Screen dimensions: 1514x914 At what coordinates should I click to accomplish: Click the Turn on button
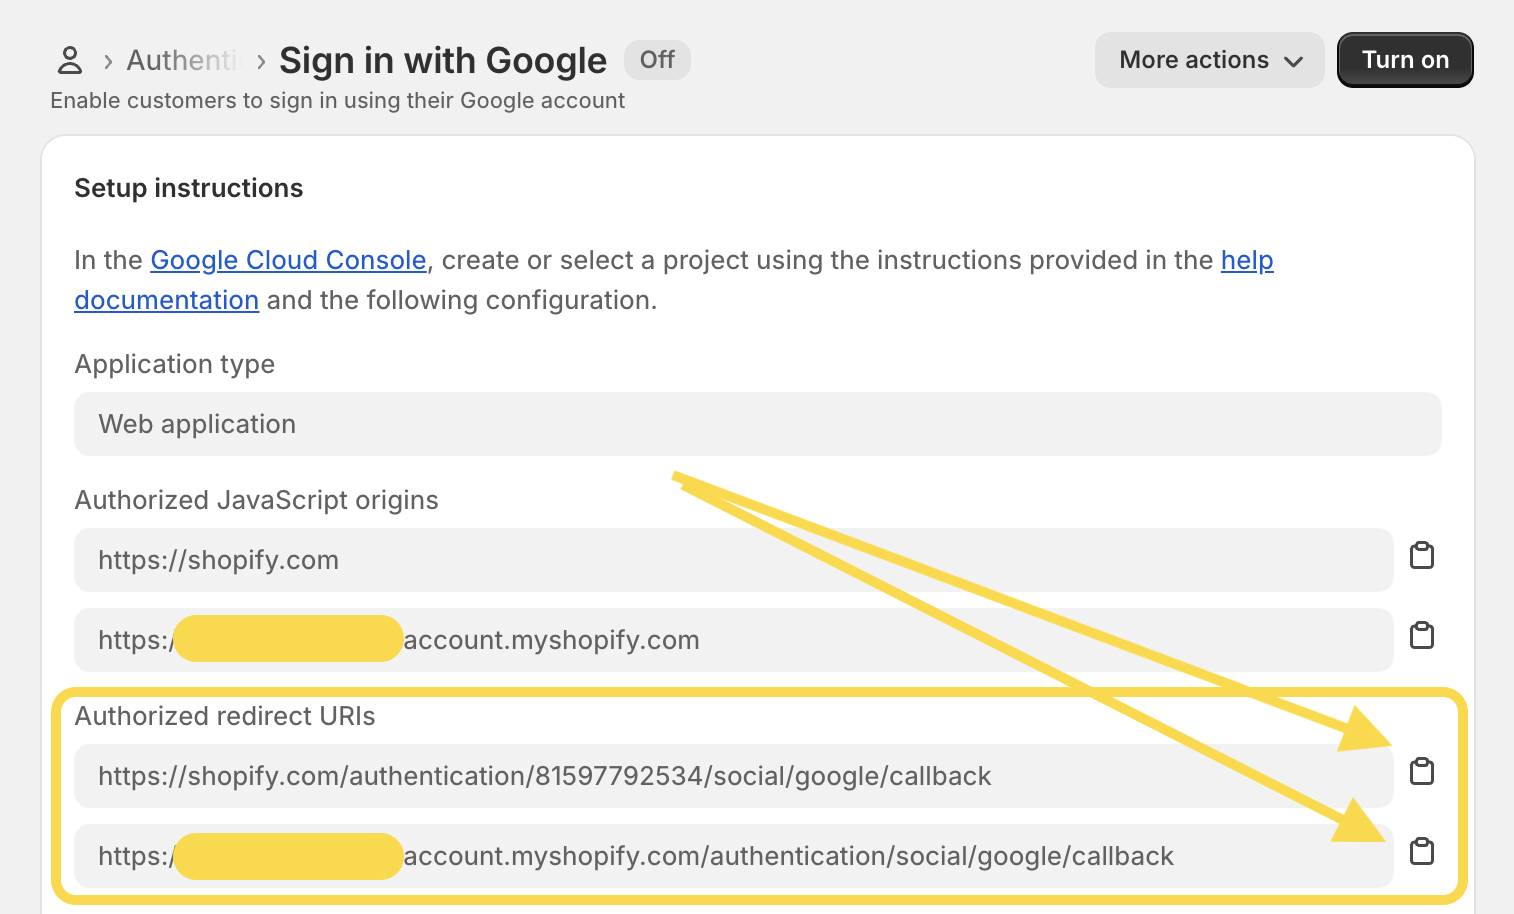(1405, 60)
